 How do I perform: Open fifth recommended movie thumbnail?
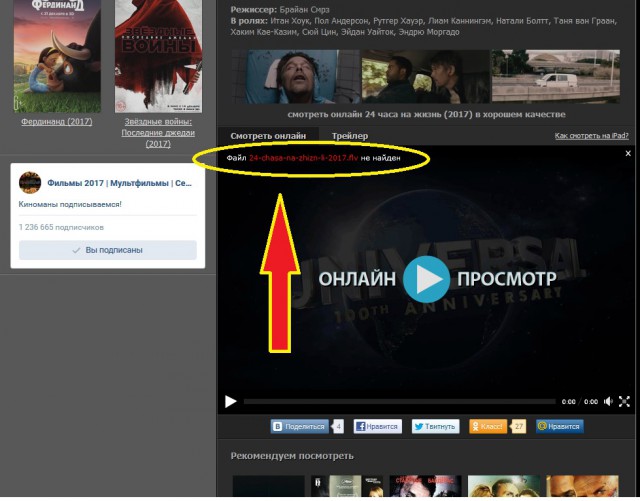(582, 486)
